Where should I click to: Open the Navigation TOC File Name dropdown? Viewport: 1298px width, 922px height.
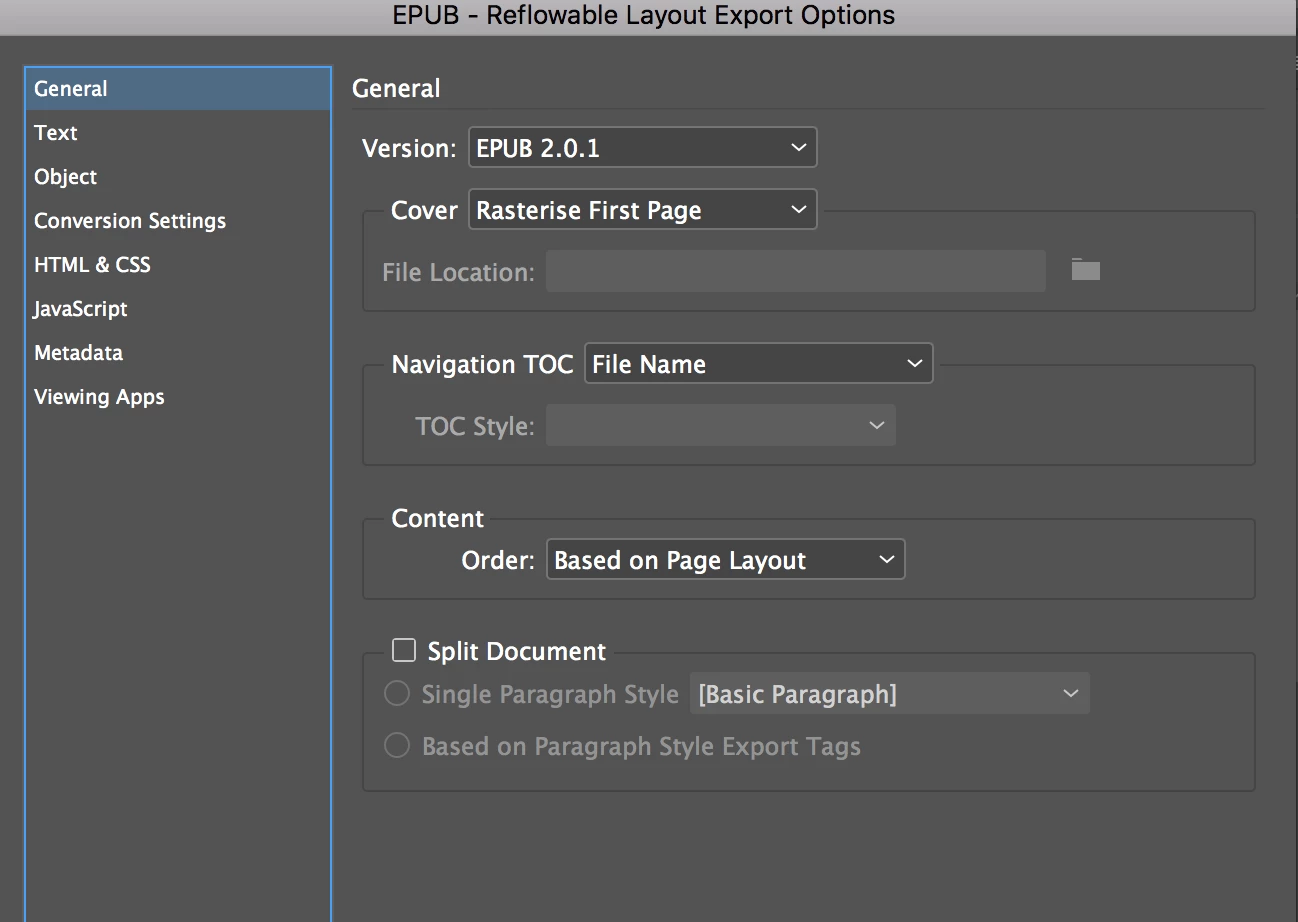click(x=758, y=364)
